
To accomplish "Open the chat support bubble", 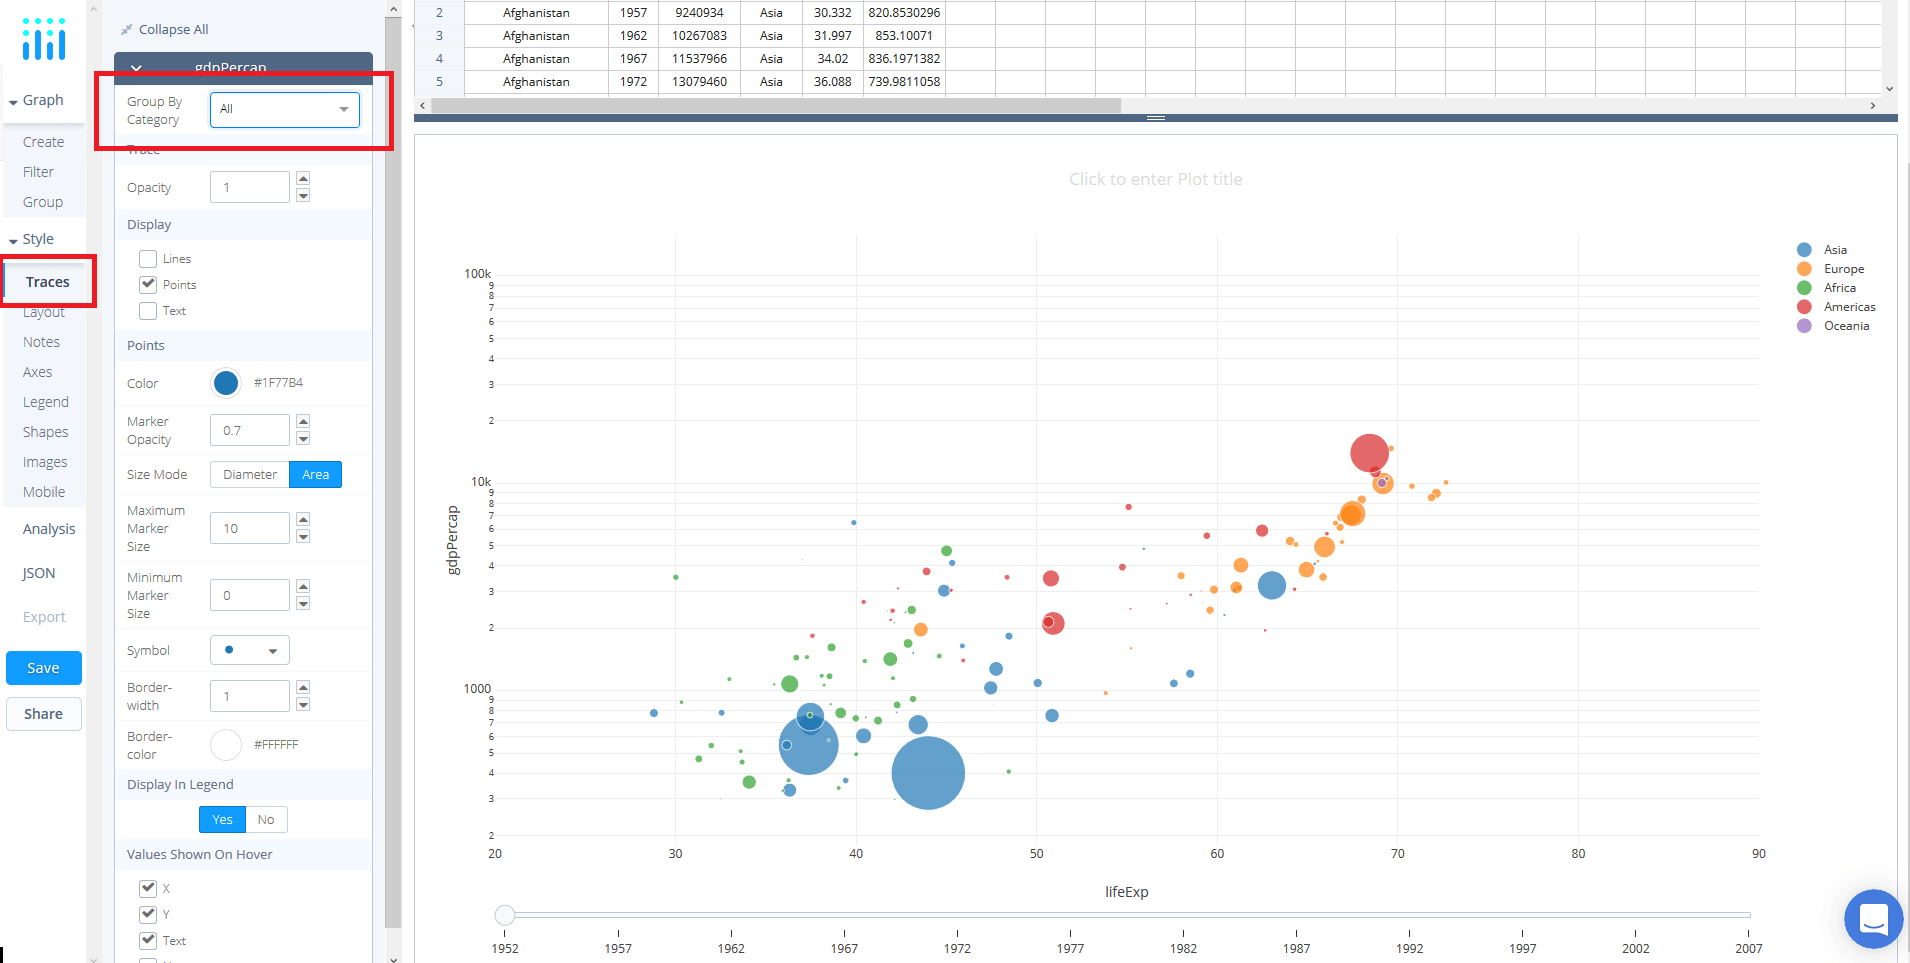I will pyautogui.click(x=1873, y=918).
